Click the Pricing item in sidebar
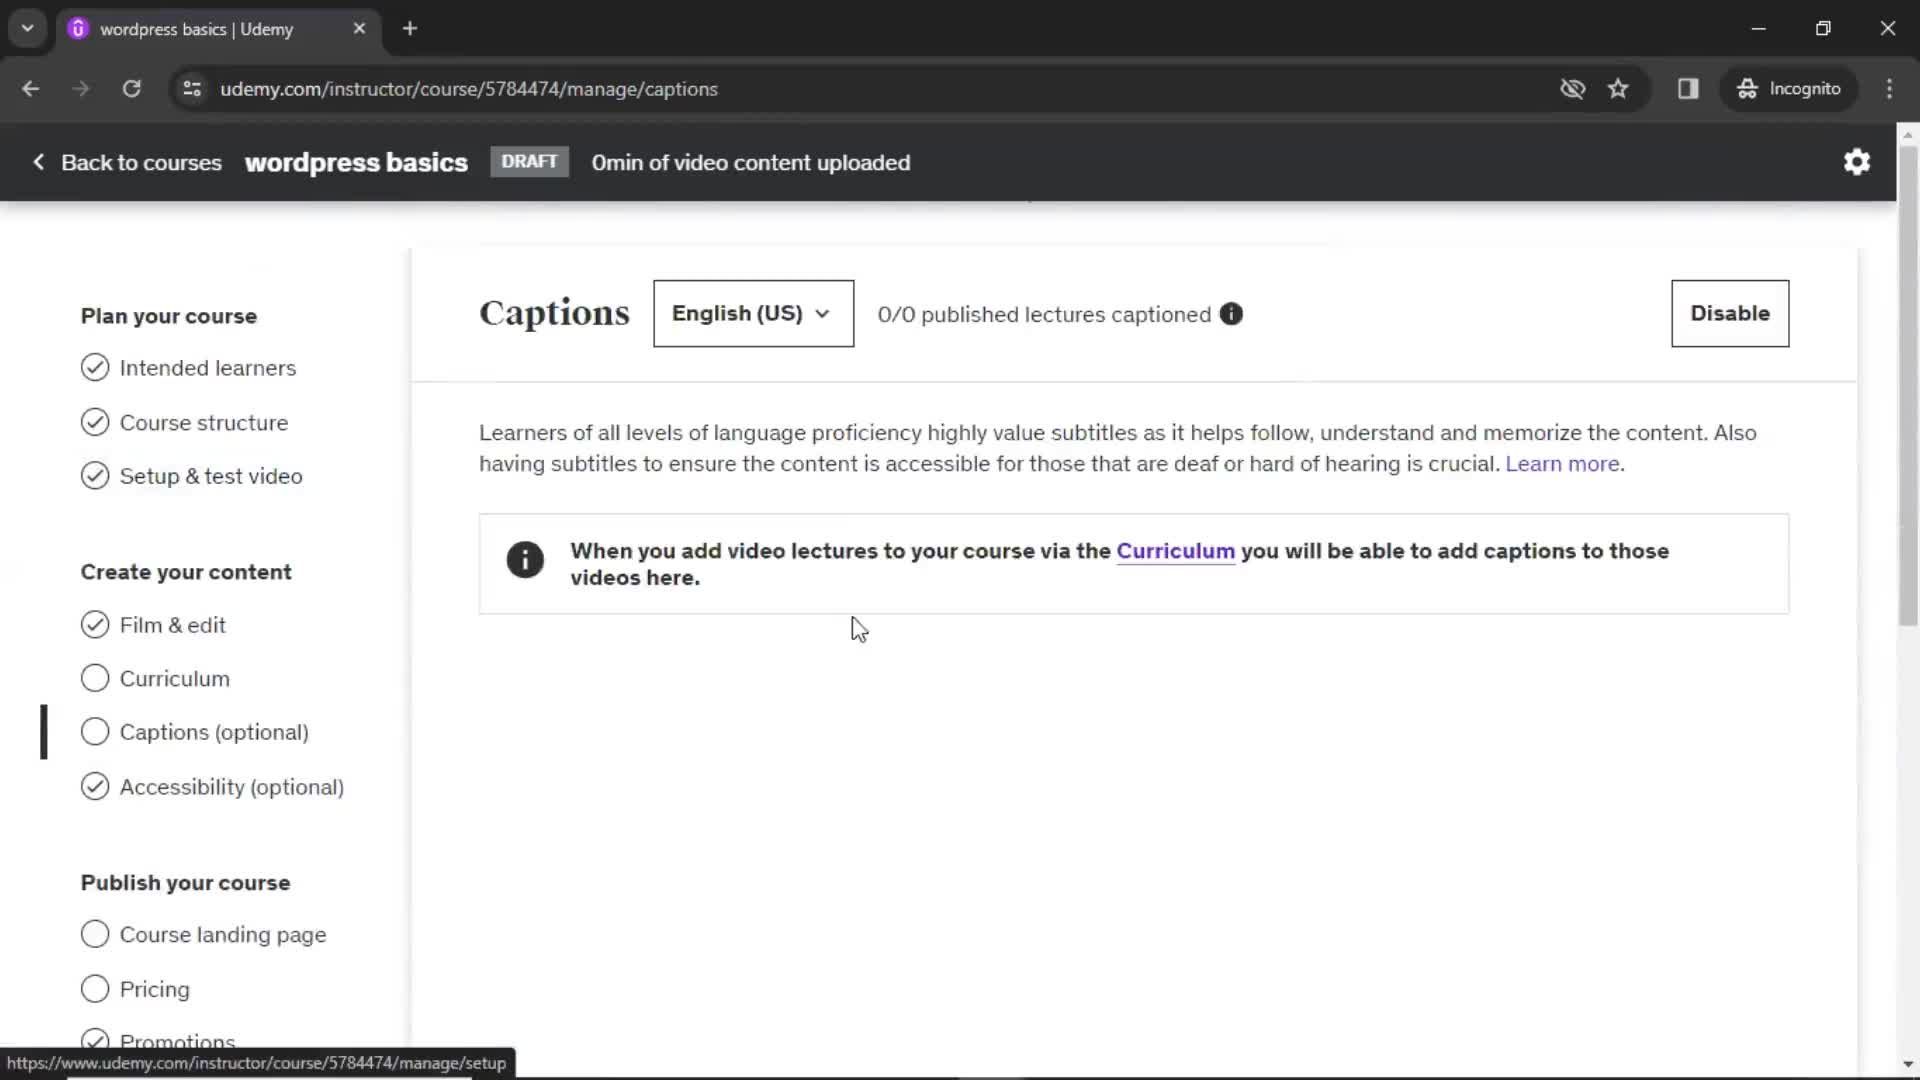 coord(154,989)
